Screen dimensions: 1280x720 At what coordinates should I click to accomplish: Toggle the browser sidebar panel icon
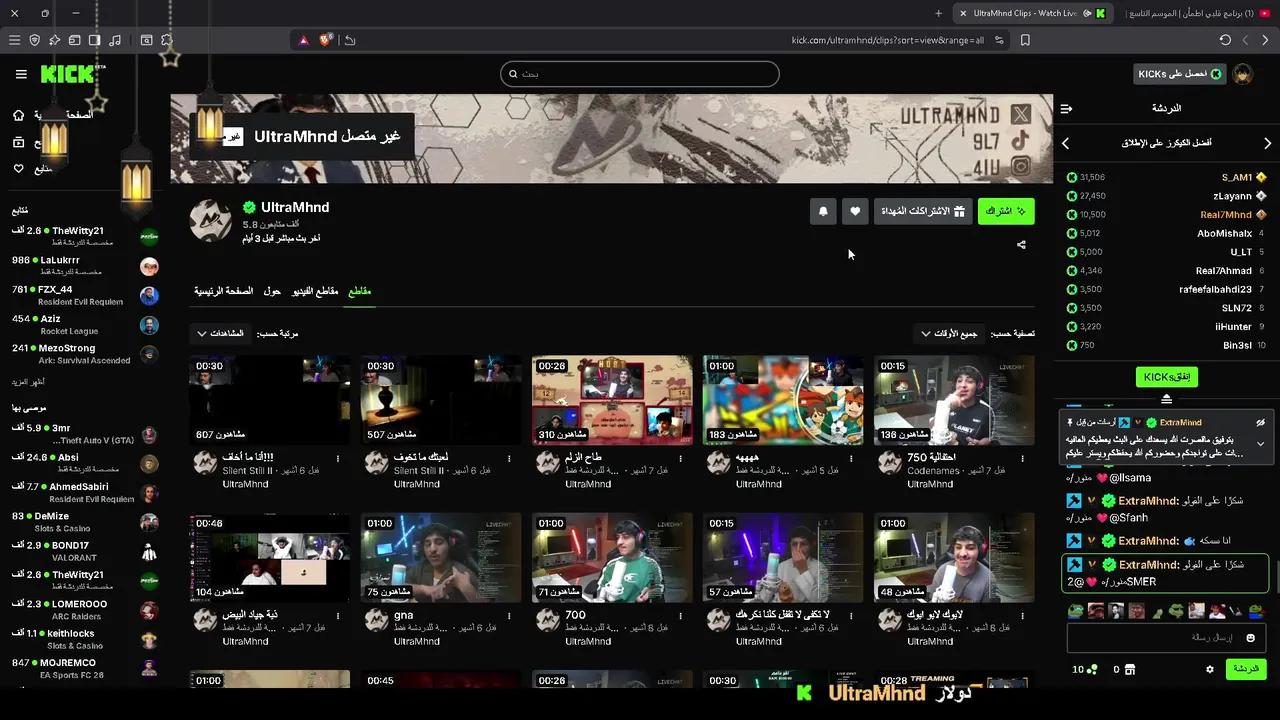[94, 40]
